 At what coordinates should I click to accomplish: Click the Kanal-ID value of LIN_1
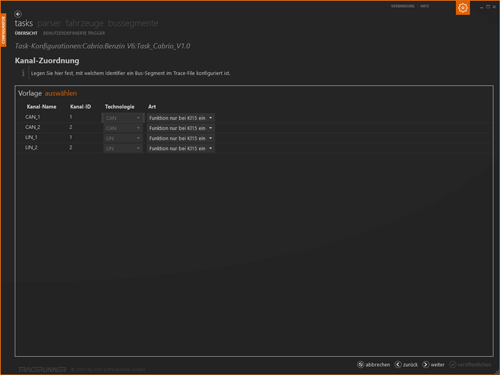[x=71, y=137]
